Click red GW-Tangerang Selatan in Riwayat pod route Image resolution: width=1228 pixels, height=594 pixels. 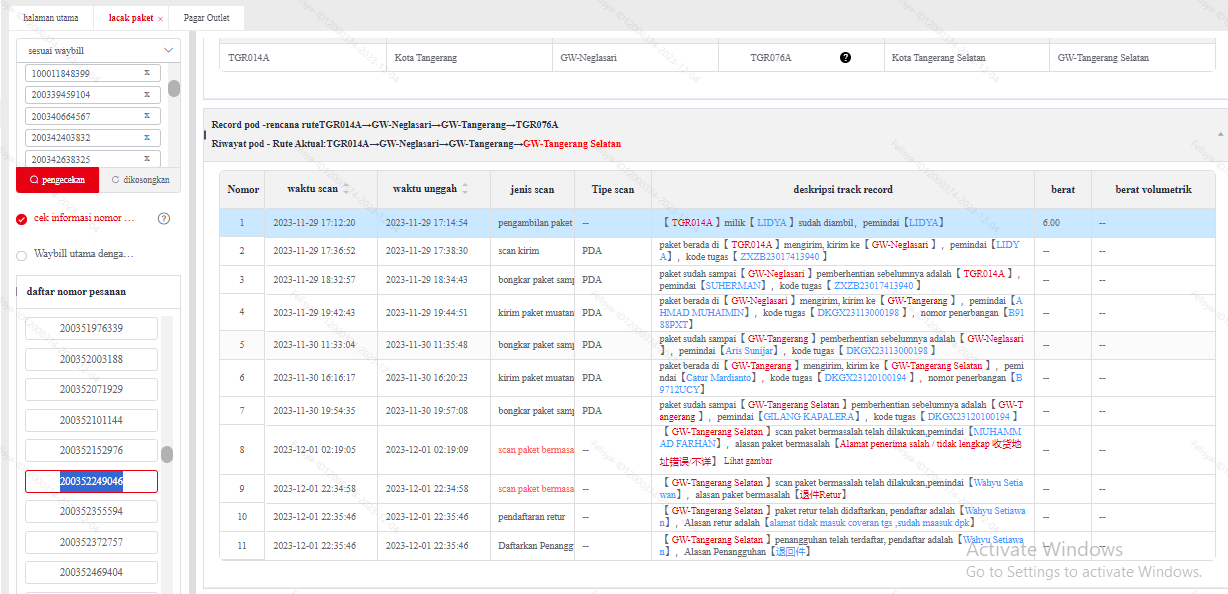click(x=572, y=144)
